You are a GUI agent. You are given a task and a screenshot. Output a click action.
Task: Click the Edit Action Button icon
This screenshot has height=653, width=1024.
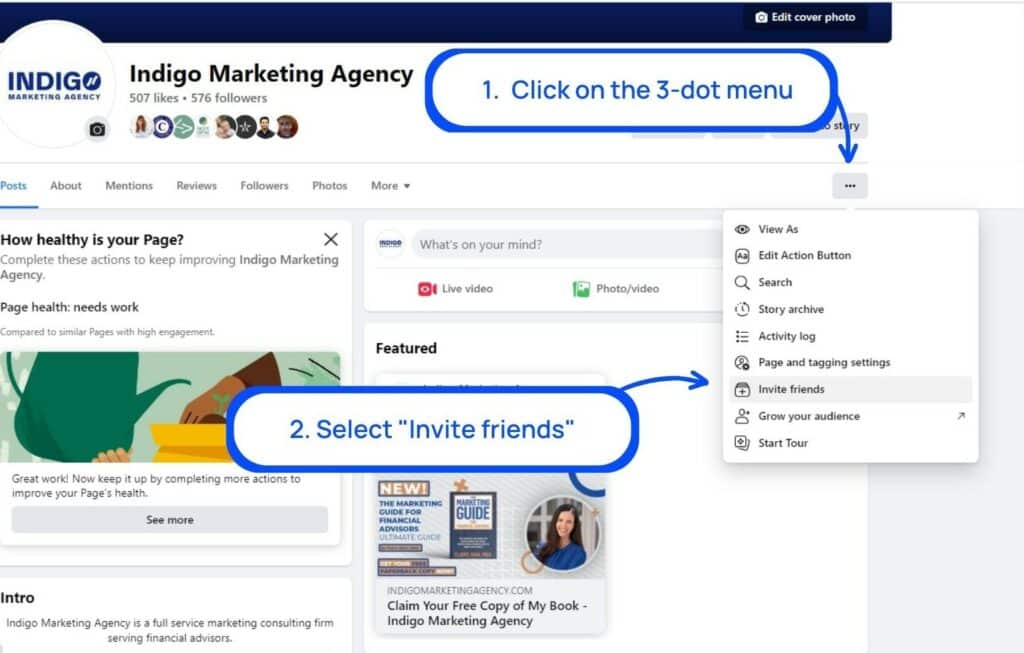(x=742, y=256)
